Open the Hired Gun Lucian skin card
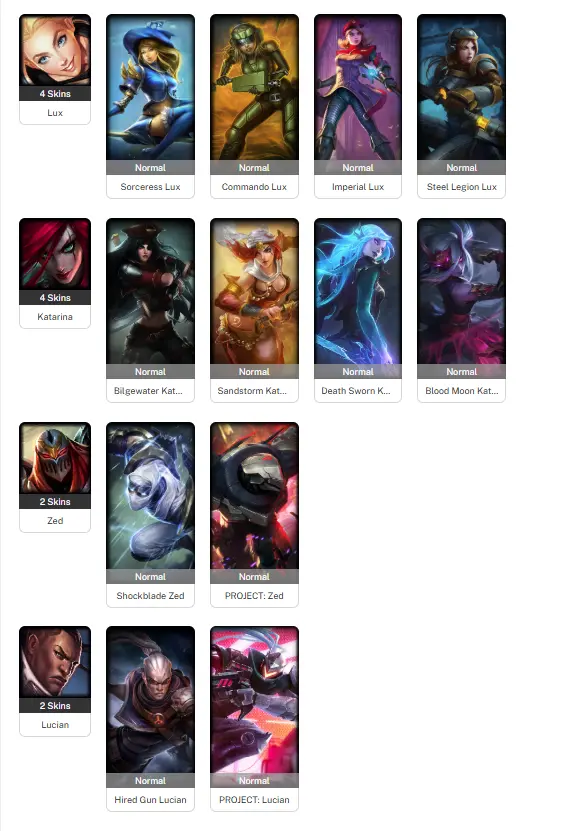Image resolution: width=571 pixels, height=831 pixels. click(x=151, y=719)
